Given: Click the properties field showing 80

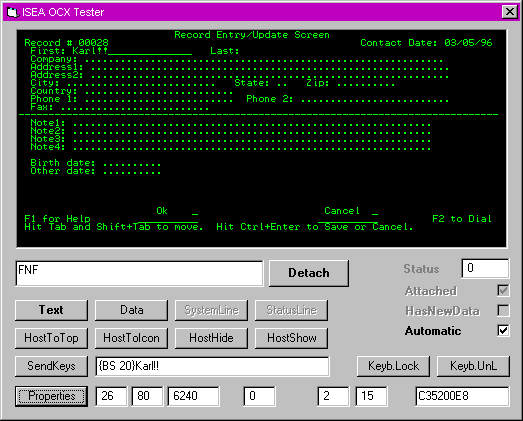Looking at the screenshot, I should pos(147,396).
